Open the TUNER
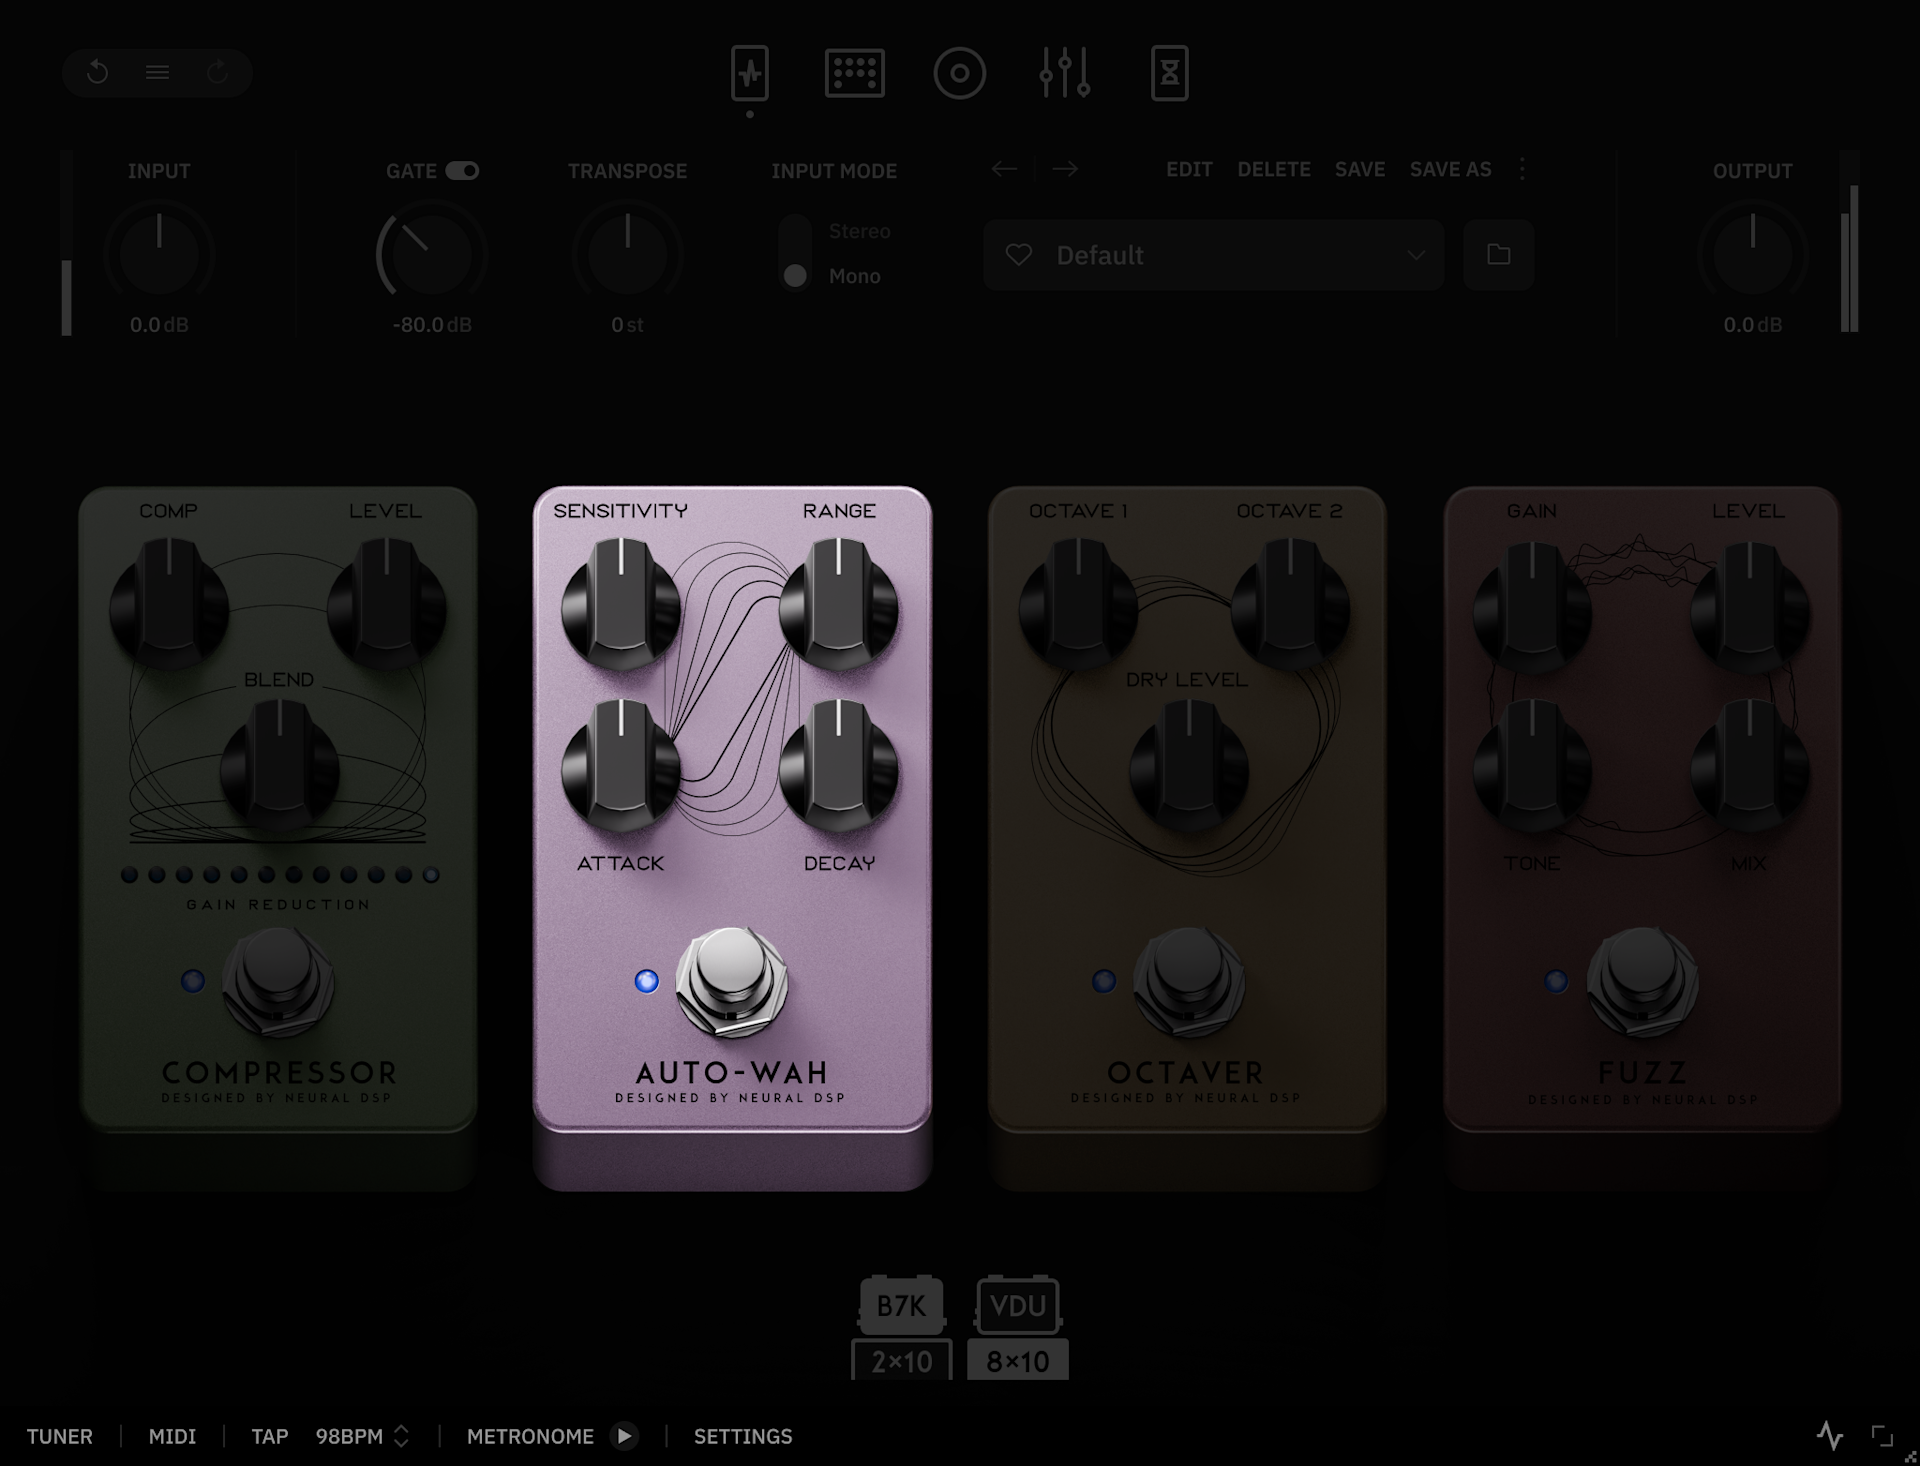 (x=59, y=1436)
